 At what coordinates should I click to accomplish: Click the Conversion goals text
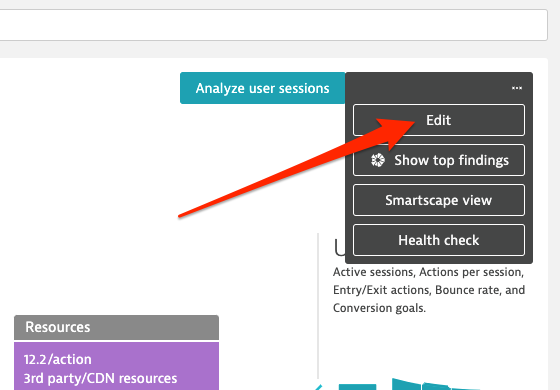click(x=379, y=308)
